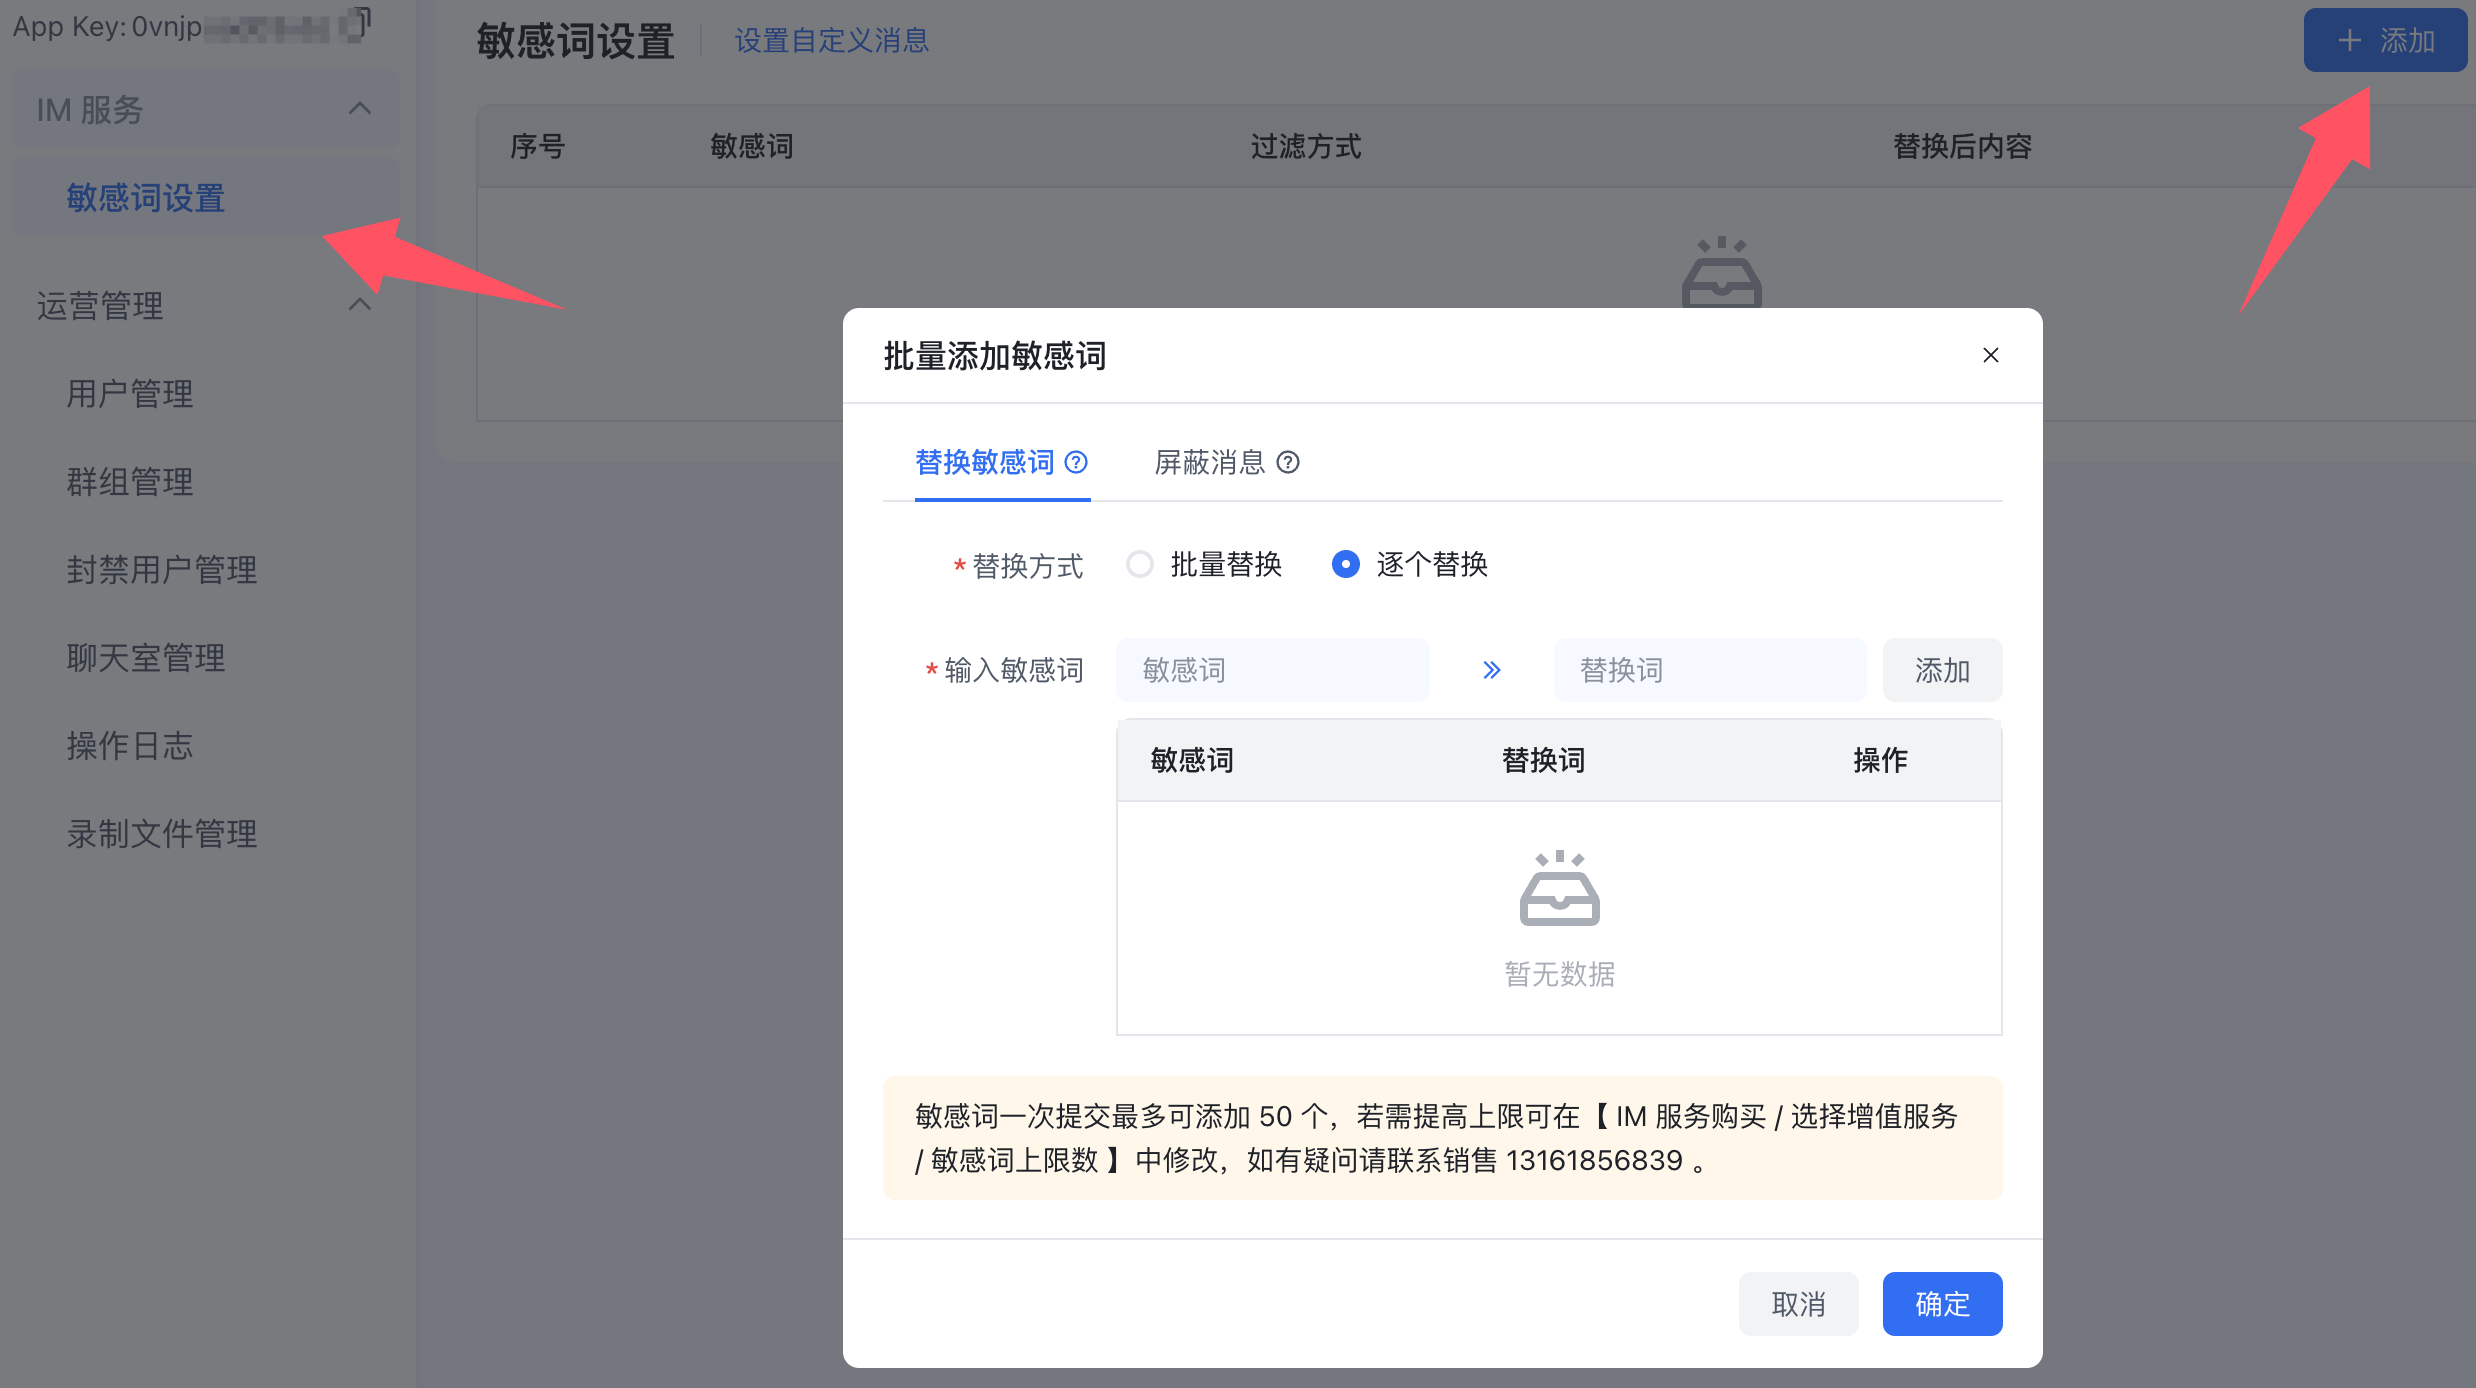Click the 替换词 input field

pyautogui.click(x=1709, y=670)
